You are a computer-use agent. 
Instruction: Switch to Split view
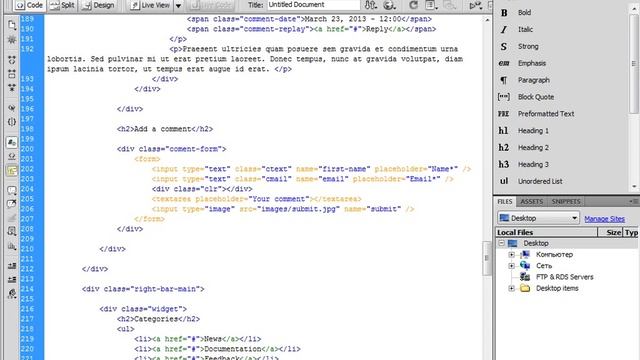pyautogui.click(x=62, y=5)
